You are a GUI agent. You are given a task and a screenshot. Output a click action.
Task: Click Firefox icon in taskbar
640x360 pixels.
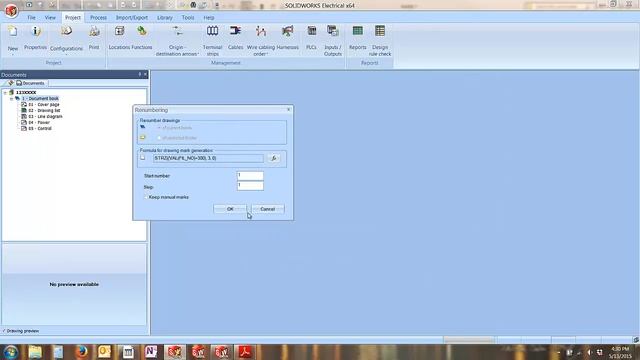81,352
